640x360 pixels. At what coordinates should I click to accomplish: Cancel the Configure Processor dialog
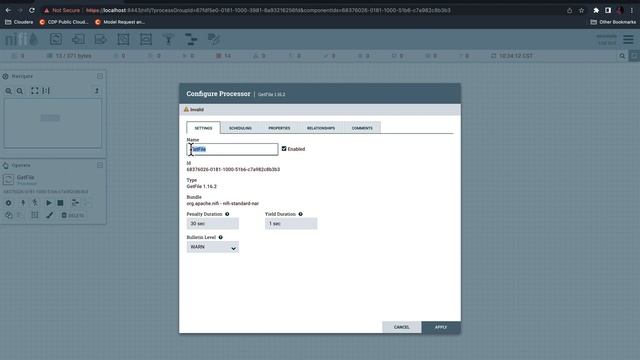click(402, 327)
